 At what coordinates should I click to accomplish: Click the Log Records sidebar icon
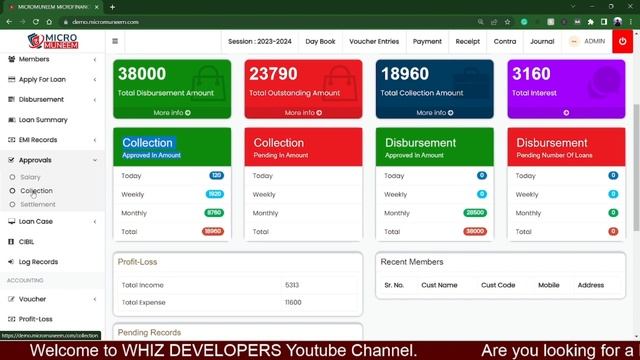(x=11, y=262)
